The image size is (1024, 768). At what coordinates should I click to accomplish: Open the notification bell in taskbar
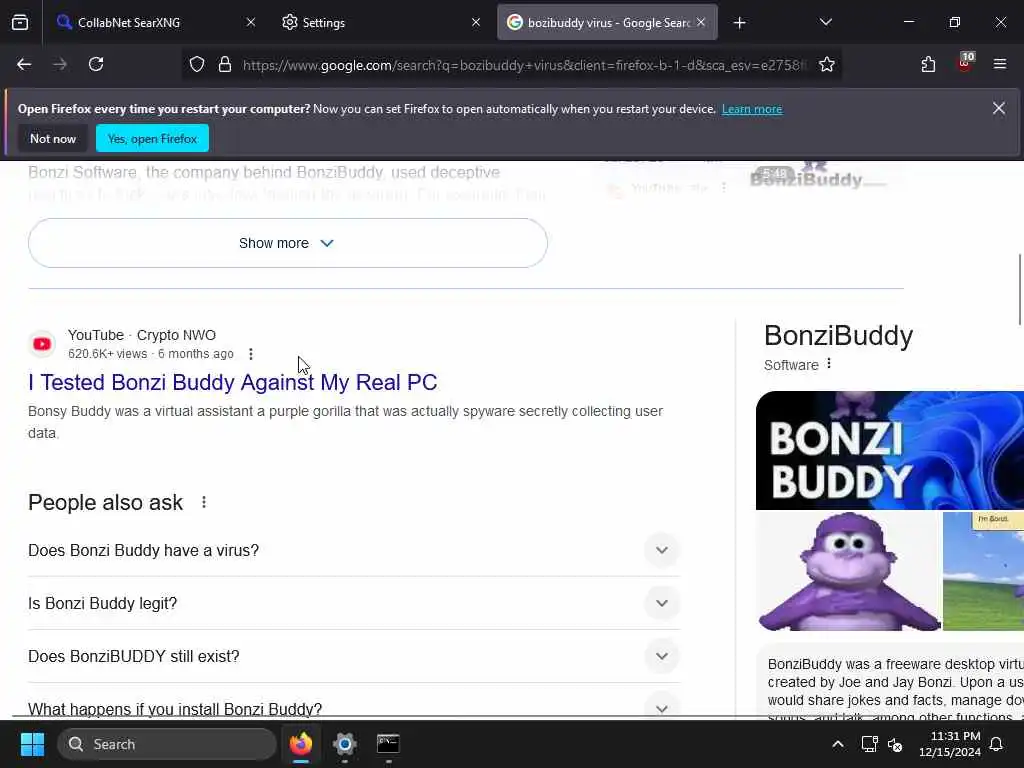(x=996, y=744)
